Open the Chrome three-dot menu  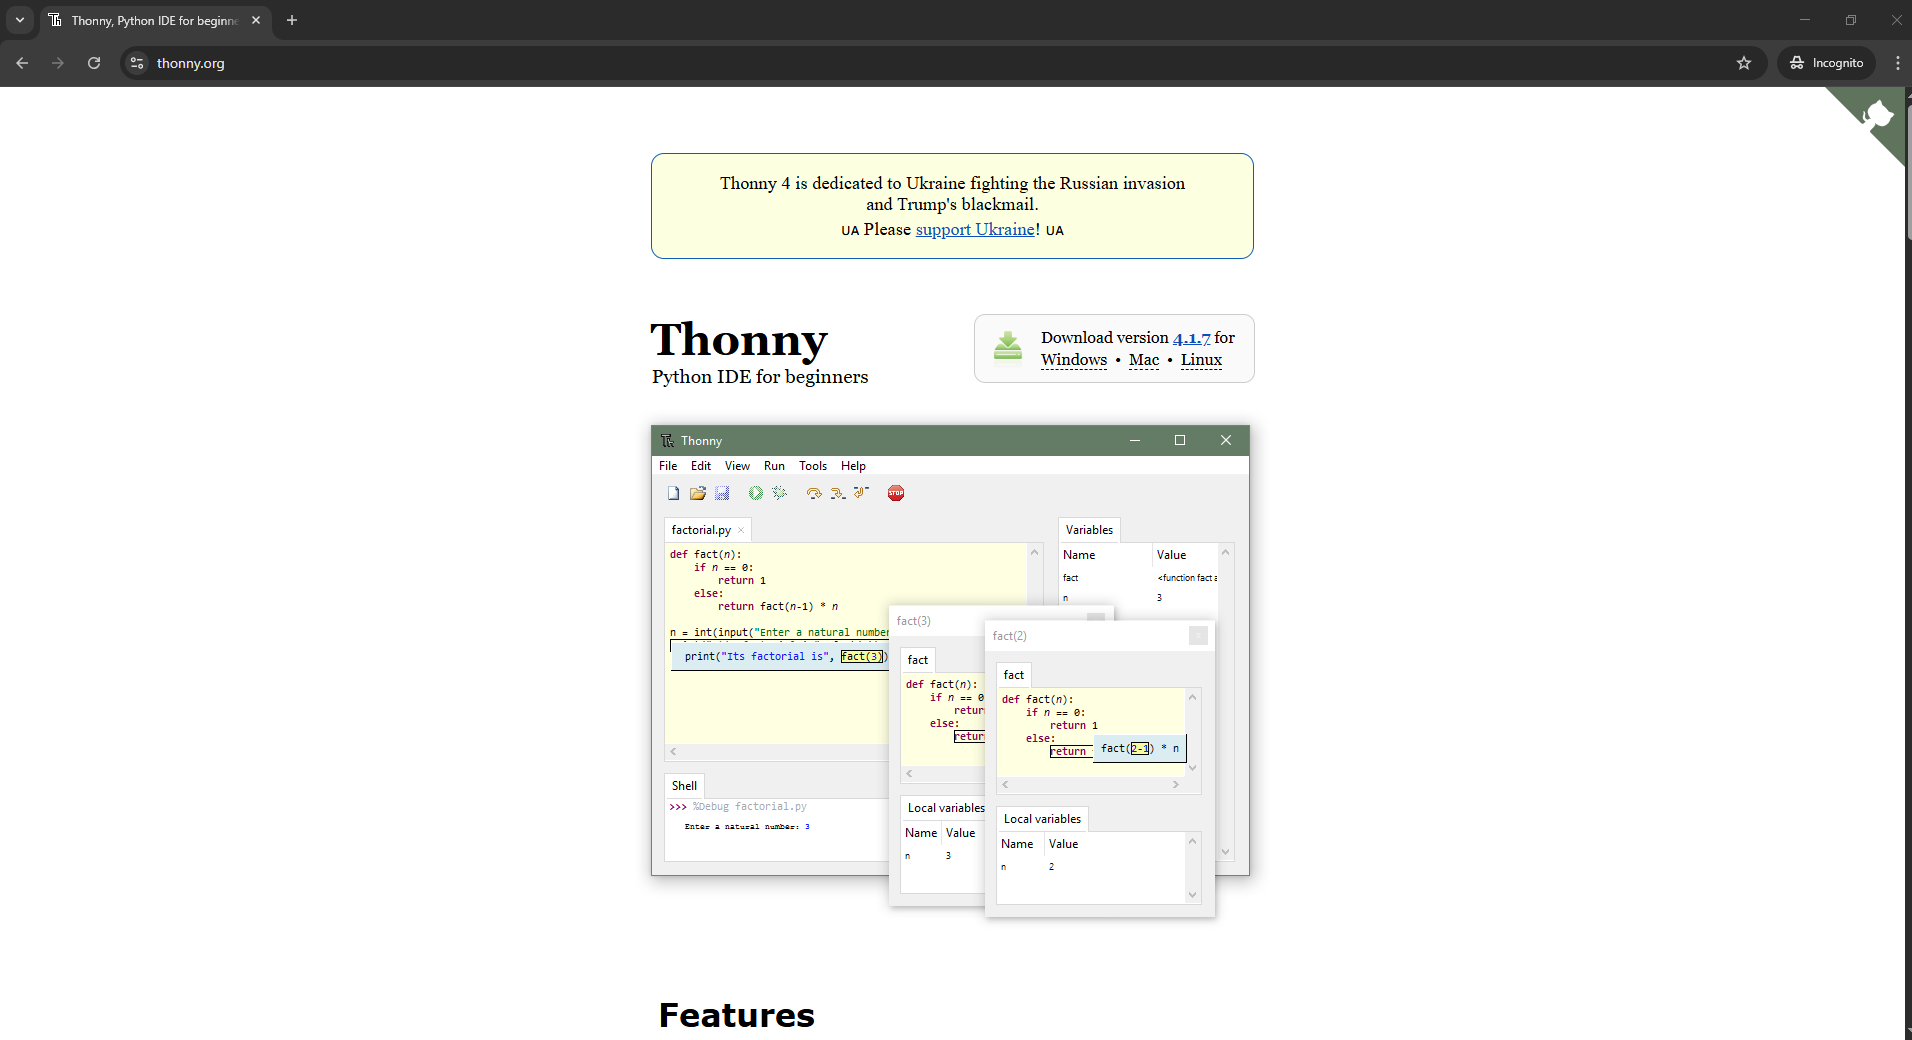pyautogui.click(x=1897, y=63)
